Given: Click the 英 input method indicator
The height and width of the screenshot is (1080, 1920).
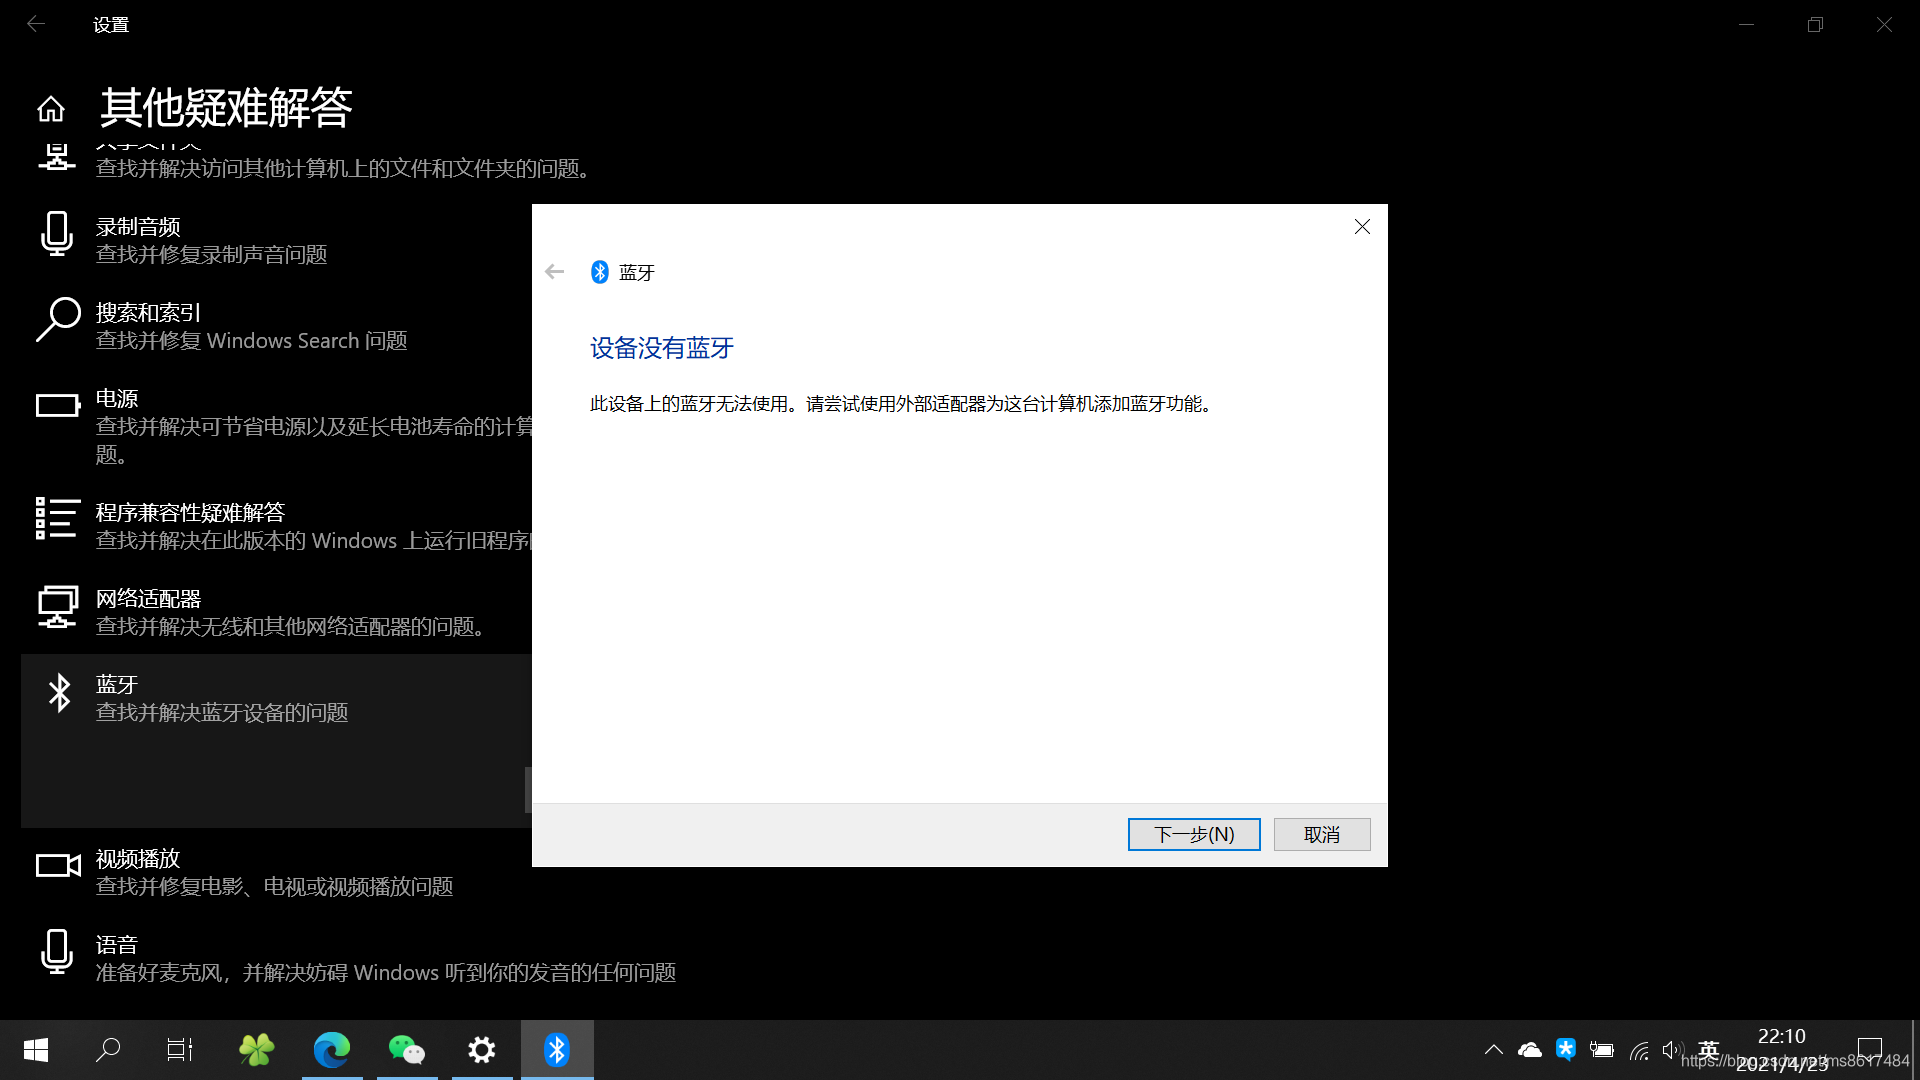Looking at the screenshot, I should (x=1708, y=1050).
